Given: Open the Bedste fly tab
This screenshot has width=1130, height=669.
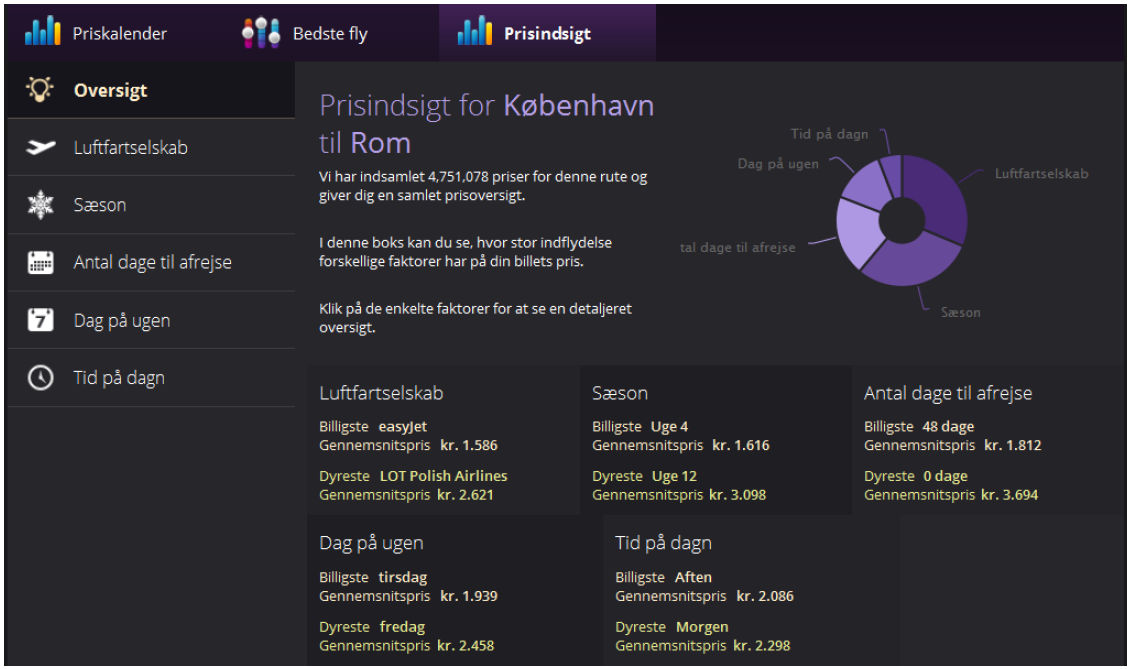Looking at the screenshot, I should pyautogui.click(x=329, y=33).
